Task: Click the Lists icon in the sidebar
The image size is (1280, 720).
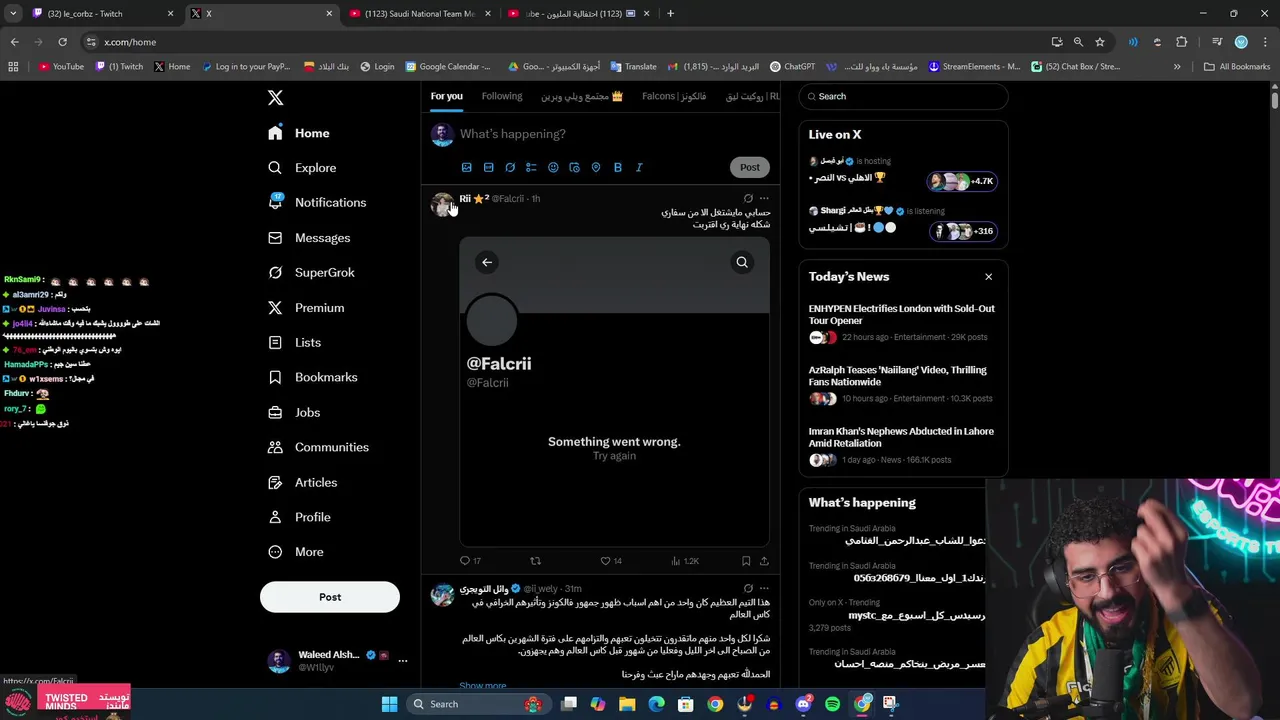Action: 275,342
